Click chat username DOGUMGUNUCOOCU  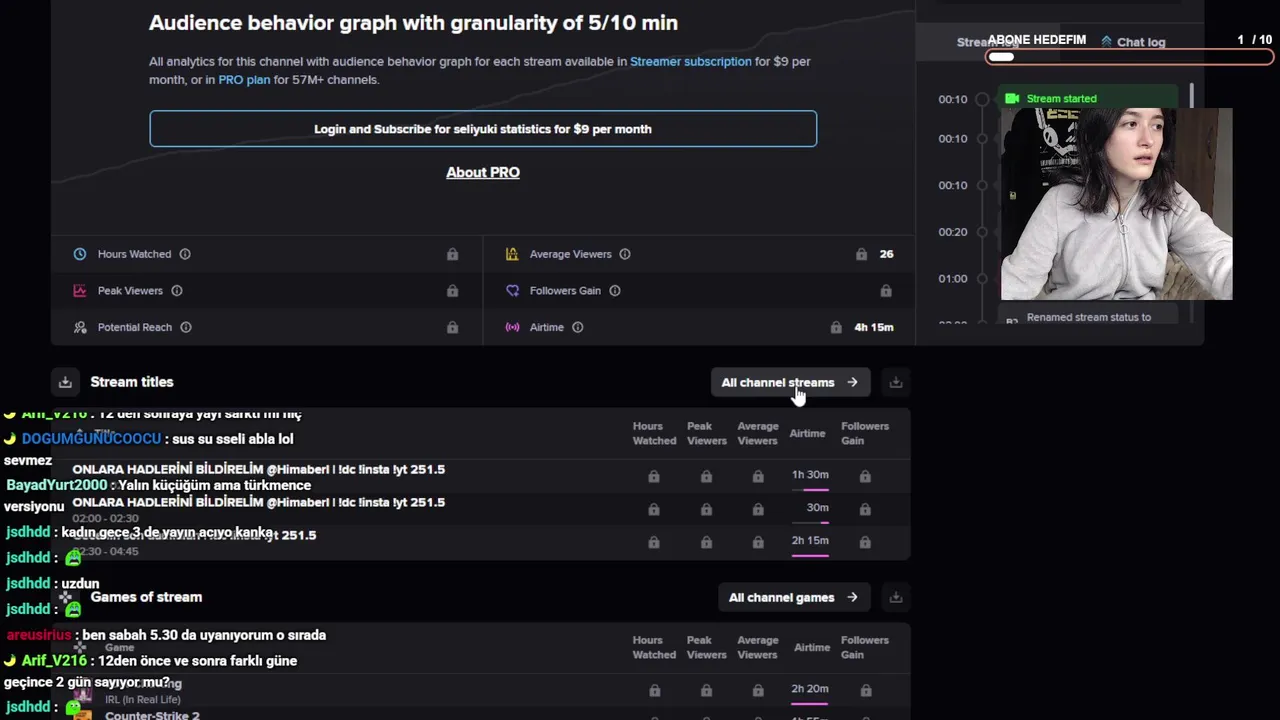click(x=91, y=439)
